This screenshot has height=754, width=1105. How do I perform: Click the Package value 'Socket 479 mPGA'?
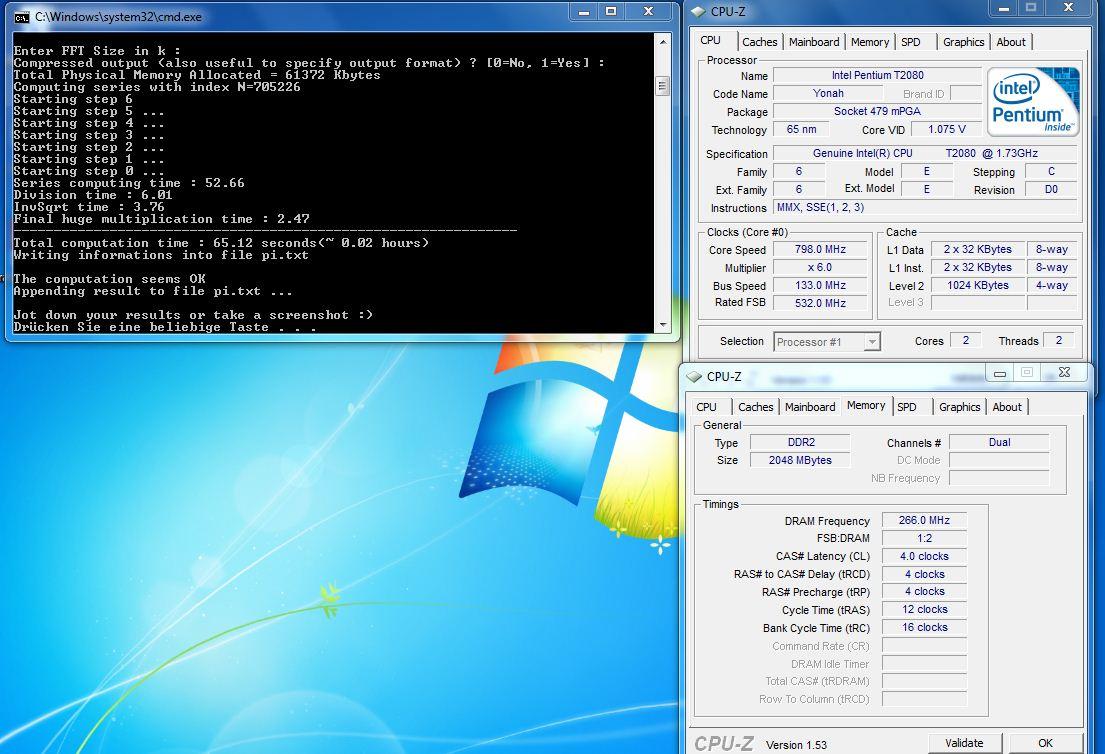click(877, 111)
